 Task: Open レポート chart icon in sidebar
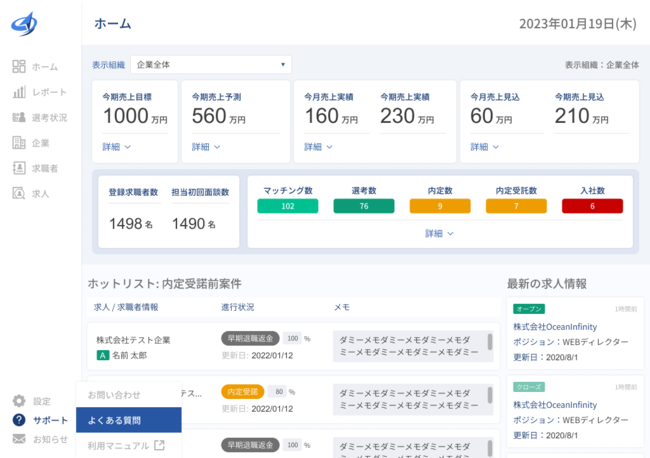(x=19, y=92)
